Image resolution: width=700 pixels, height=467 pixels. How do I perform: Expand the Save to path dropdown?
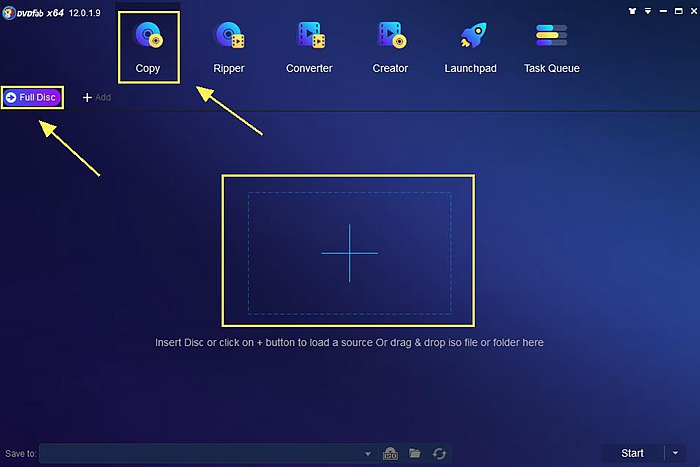pyautogui.click(x=368, y=454)
